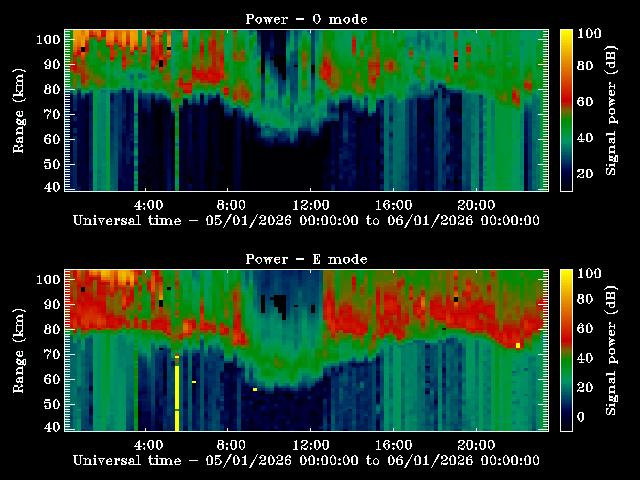Click the E mode signal power colorbar
The image size is (640, 480).
566,350
